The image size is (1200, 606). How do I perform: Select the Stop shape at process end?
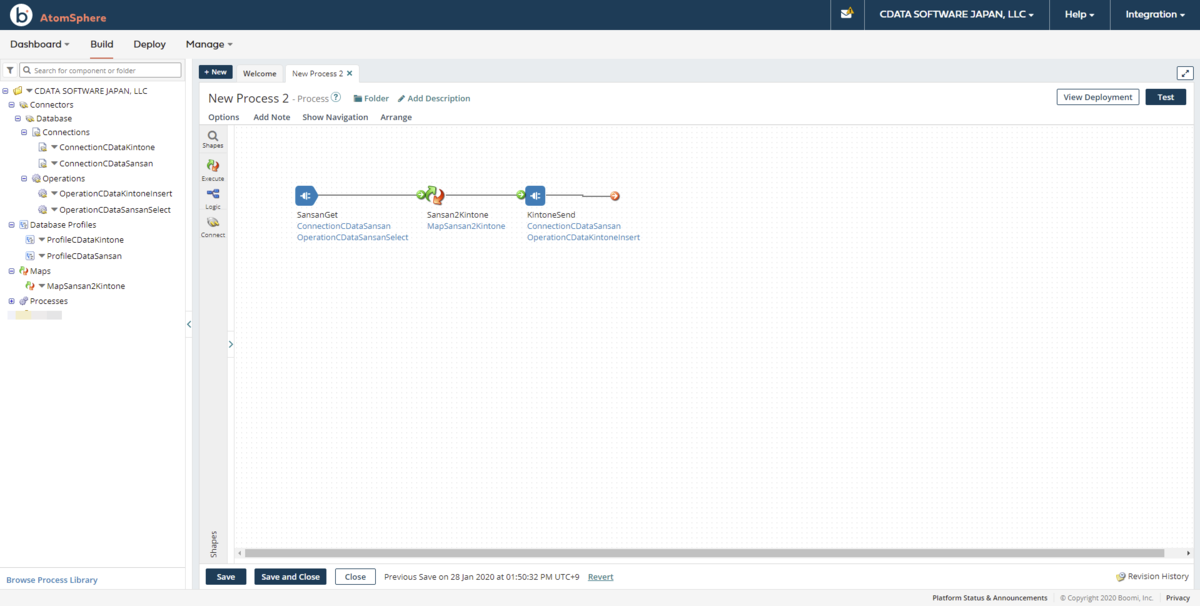(x=615, y=196)
